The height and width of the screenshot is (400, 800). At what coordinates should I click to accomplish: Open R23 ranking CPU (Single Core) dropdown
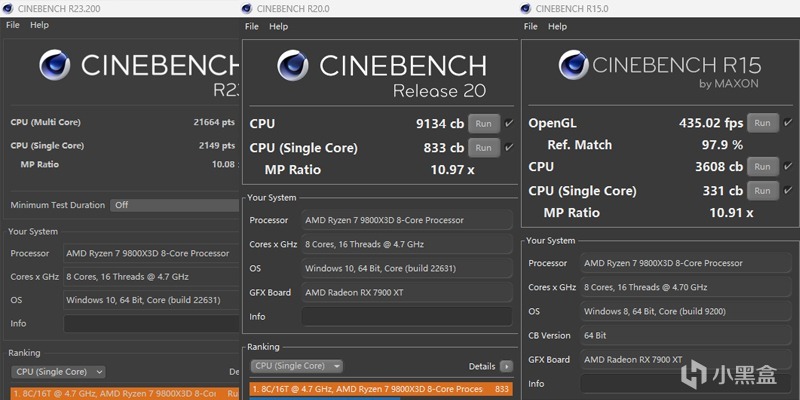click(60, 372)
